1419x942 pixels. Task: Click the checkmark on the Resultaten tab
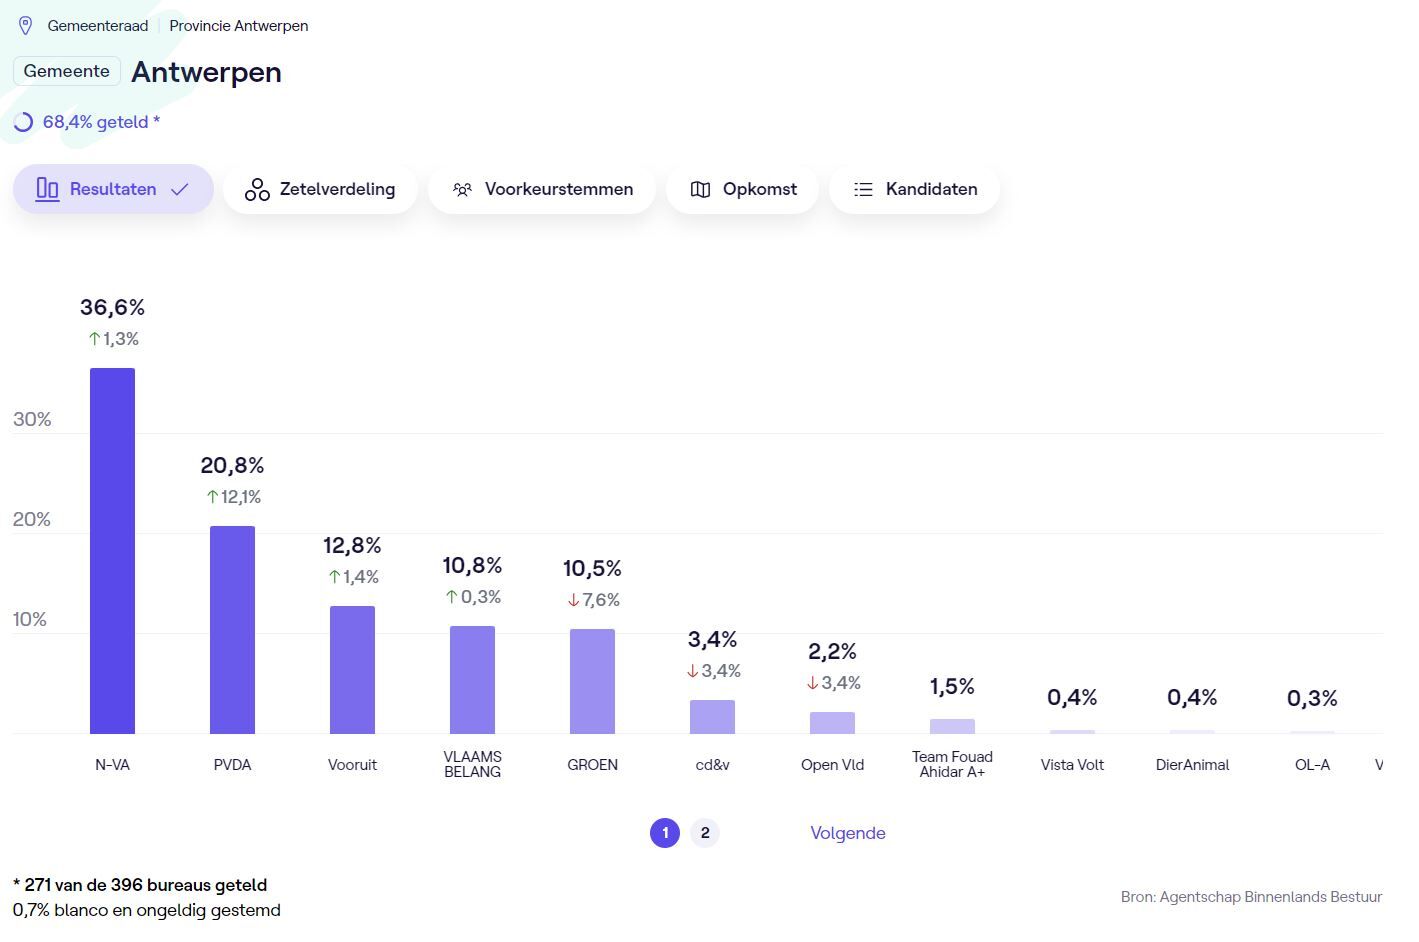tap(180, 189)
